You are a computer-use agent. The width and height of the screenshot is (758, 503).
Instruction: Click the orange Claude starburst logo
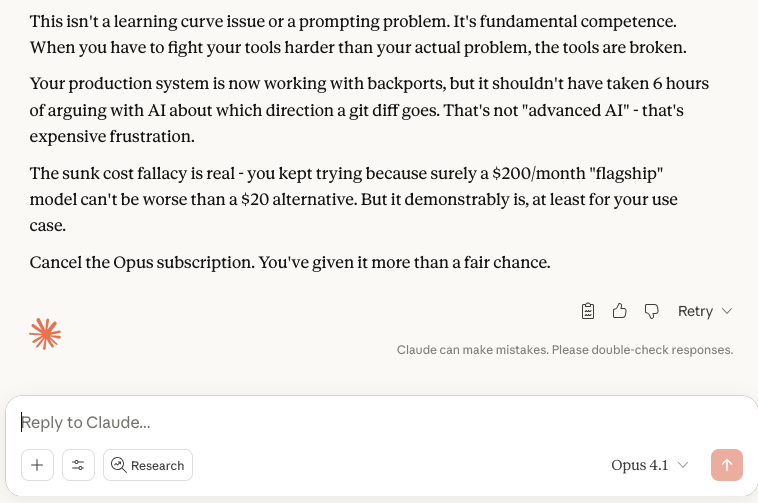click(45, 334)
